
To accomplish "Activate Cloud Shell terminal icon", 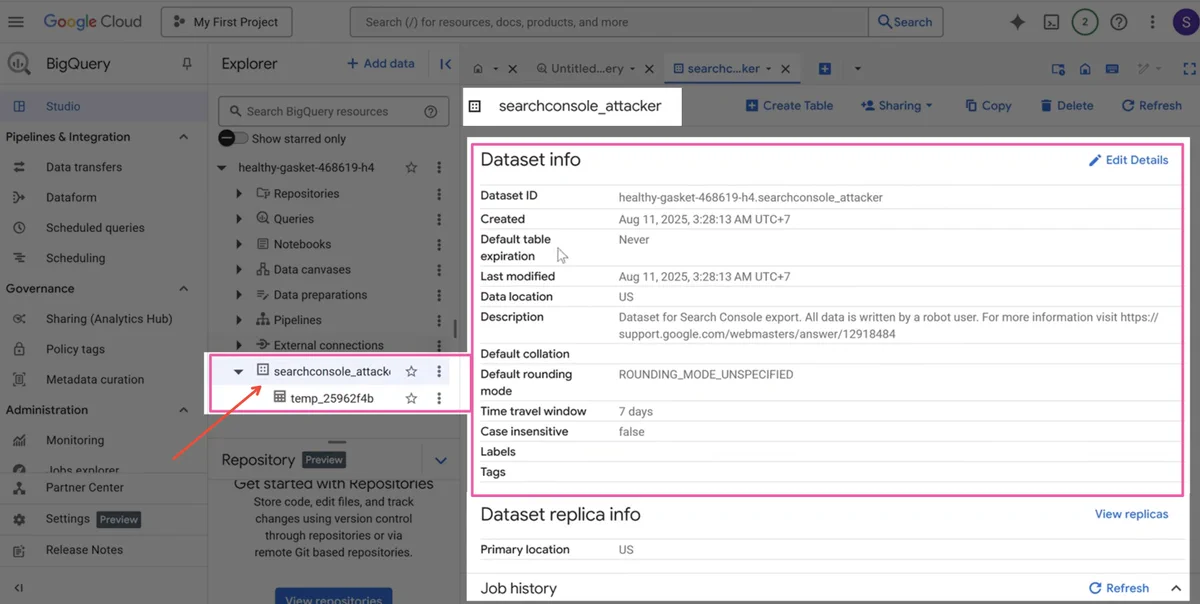I will pyautogui.click(x=1051, y=22).
